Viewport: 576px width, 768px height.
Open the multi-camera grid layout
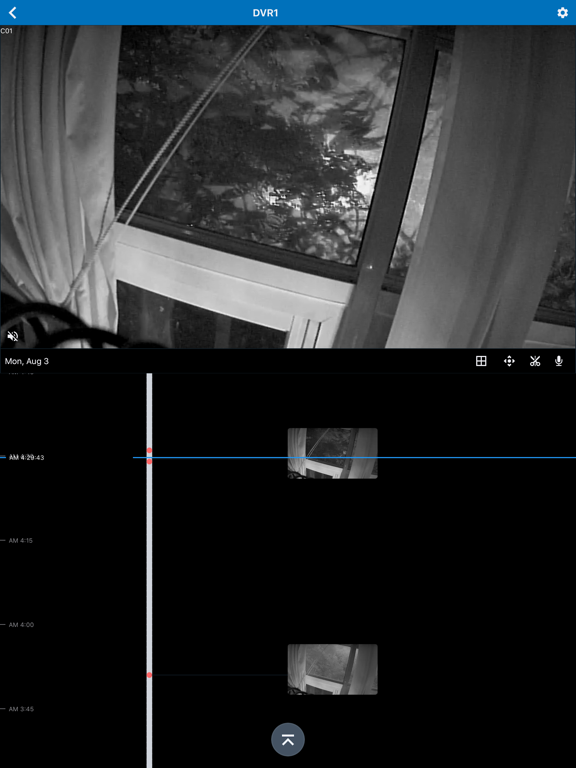point(481,361)
